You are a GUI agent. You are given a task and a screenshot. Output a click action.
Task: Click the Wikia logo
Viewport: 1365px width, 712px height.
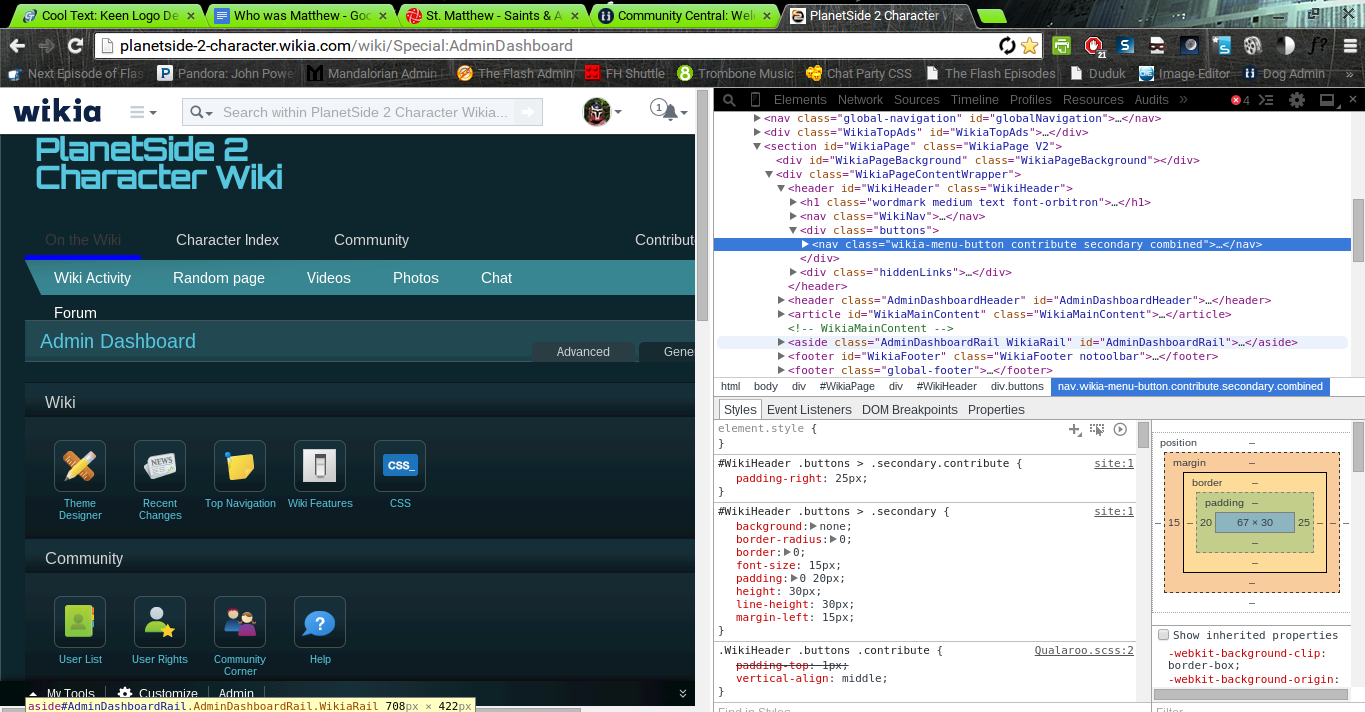57,111
